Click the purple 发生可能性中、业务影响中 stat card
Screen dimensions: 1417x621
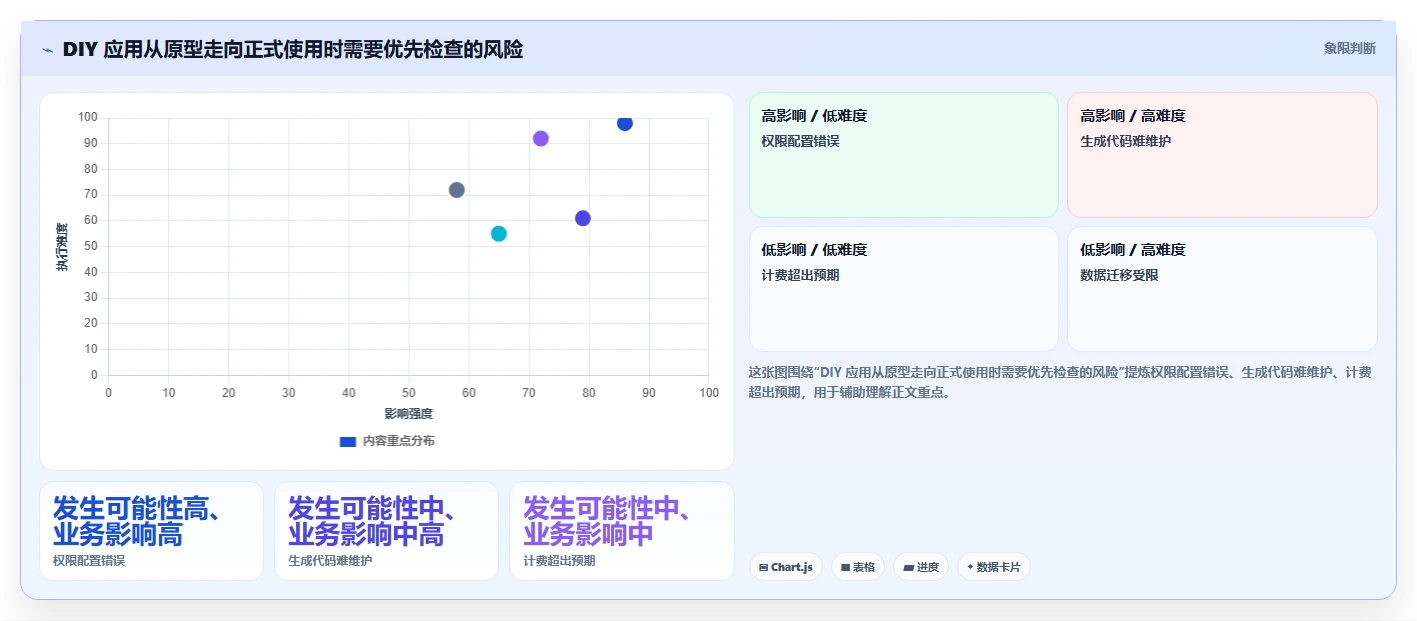click(621, 531)
